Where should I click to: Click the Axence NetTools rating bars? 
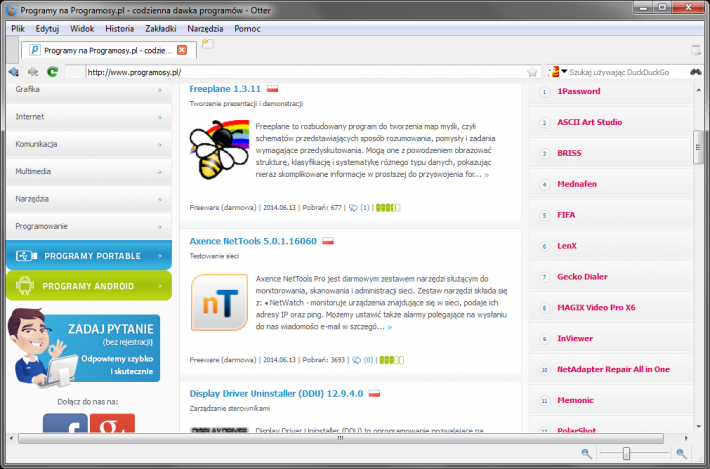tap(392, 360)
